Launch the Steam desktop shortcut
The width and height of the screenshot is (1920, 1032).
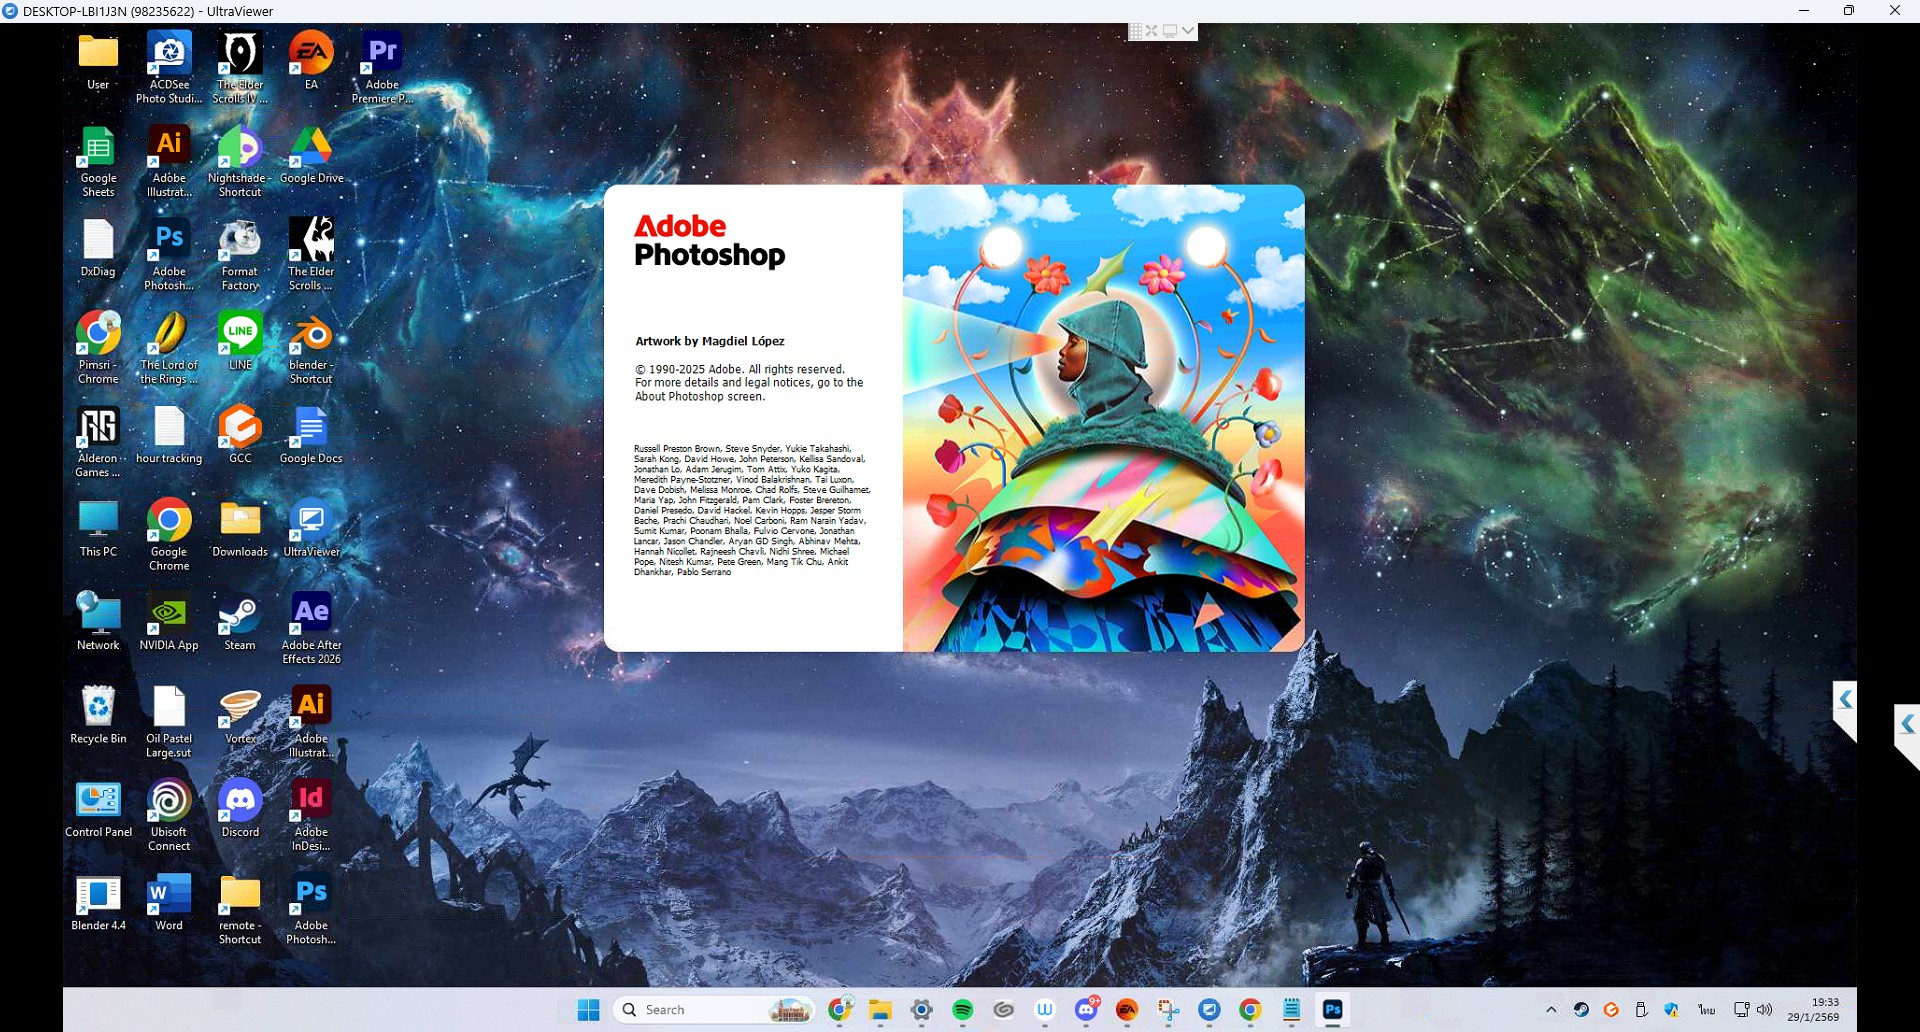tap(240, 621)
